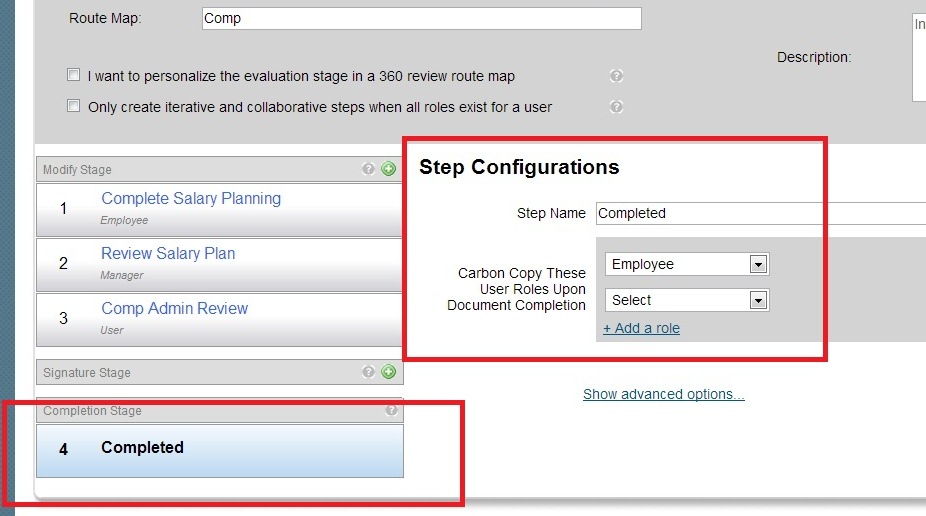The image size is (926, 516).
Task: Open help icon for 360 review personalization
Action: [616, 76]
